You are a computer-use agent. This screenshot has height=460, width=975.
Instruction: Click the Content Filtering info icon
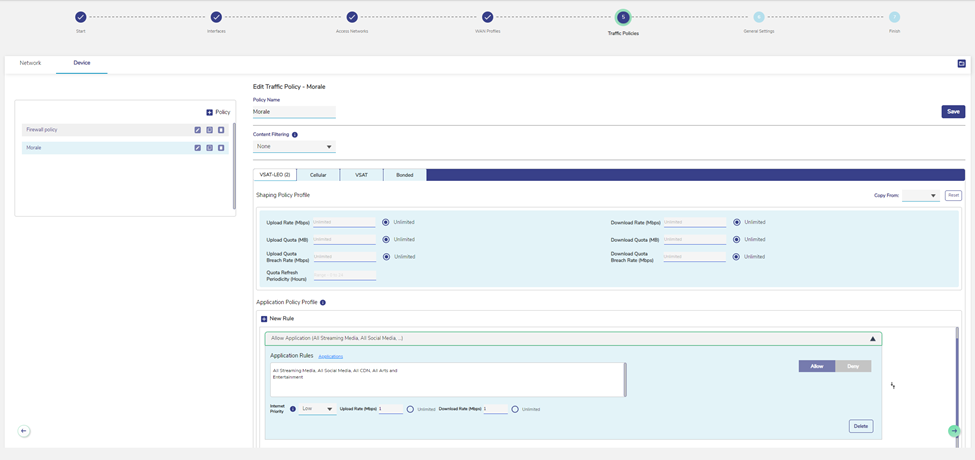295,134
